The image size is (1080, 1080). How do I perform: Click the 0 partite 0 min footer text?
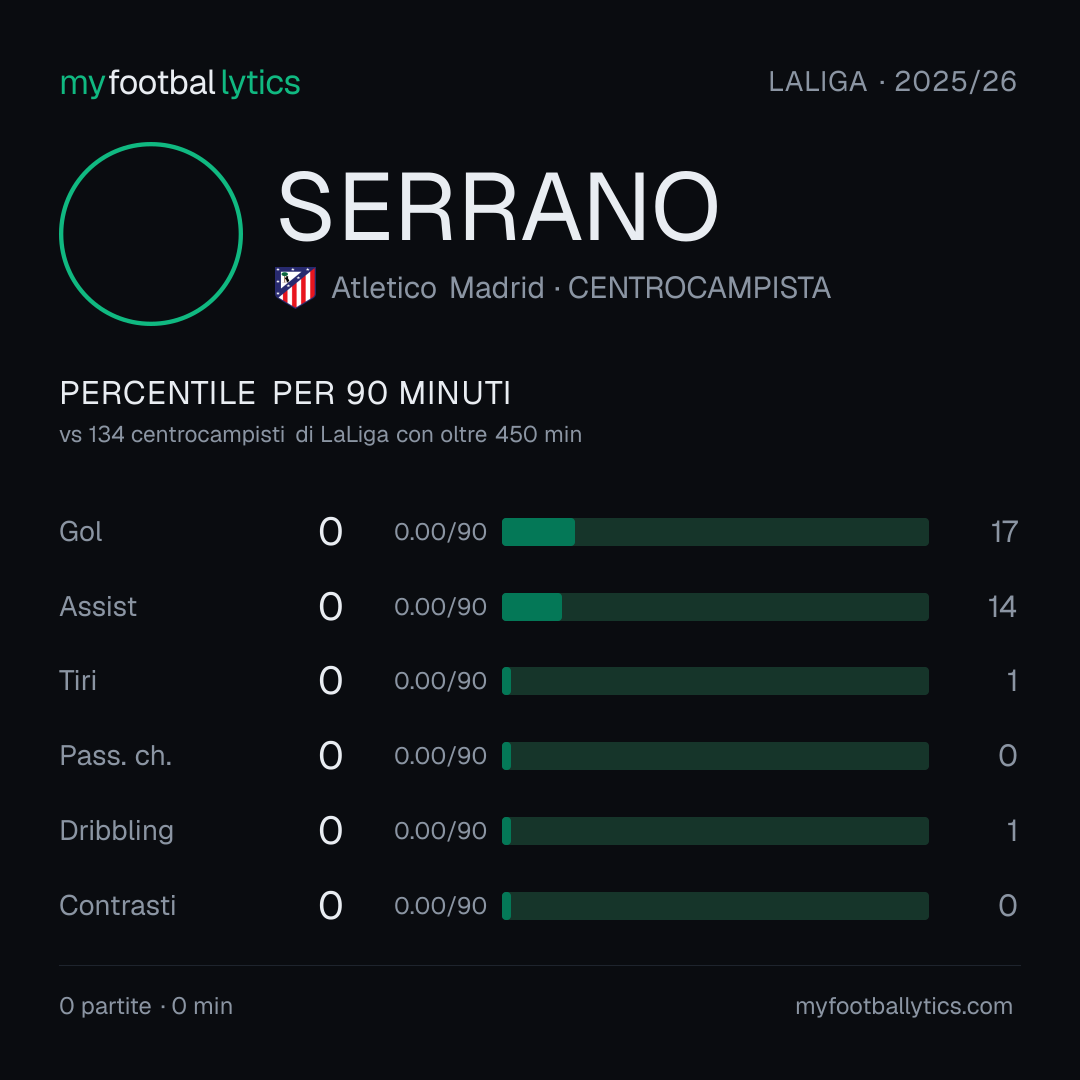pos(146,1006)
